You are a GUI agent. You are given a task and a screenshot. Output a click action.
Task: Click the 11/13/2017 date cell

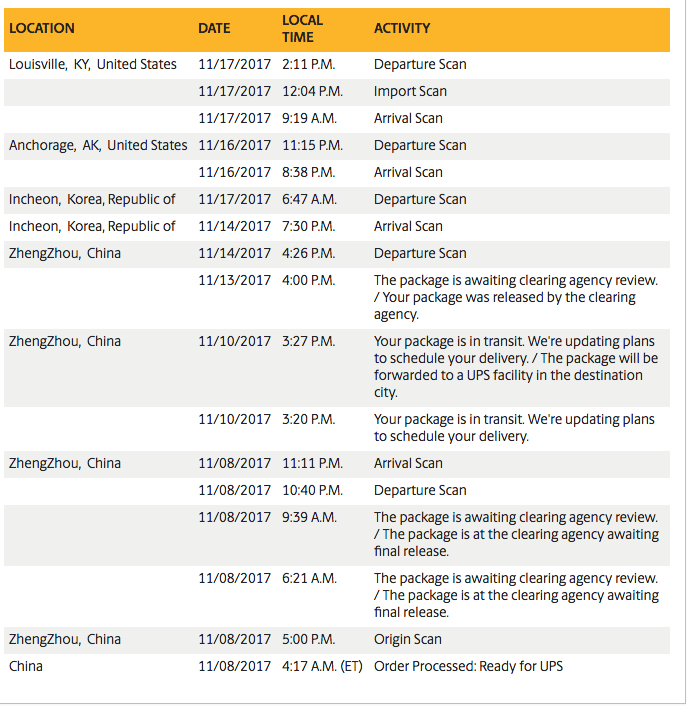click(x=234, y=280)
